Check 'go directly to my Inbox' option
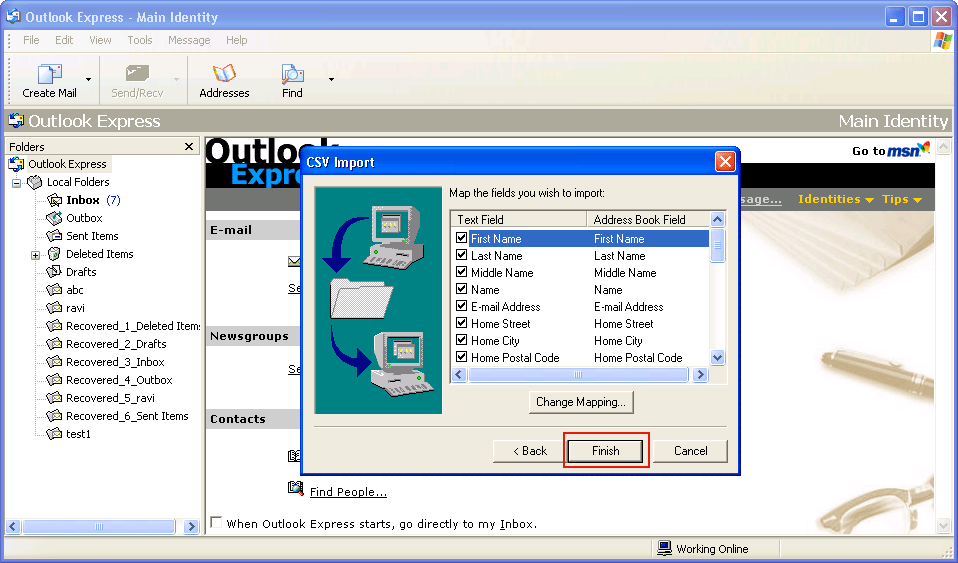The image size is (958, 563). click(x=216, y=523)
